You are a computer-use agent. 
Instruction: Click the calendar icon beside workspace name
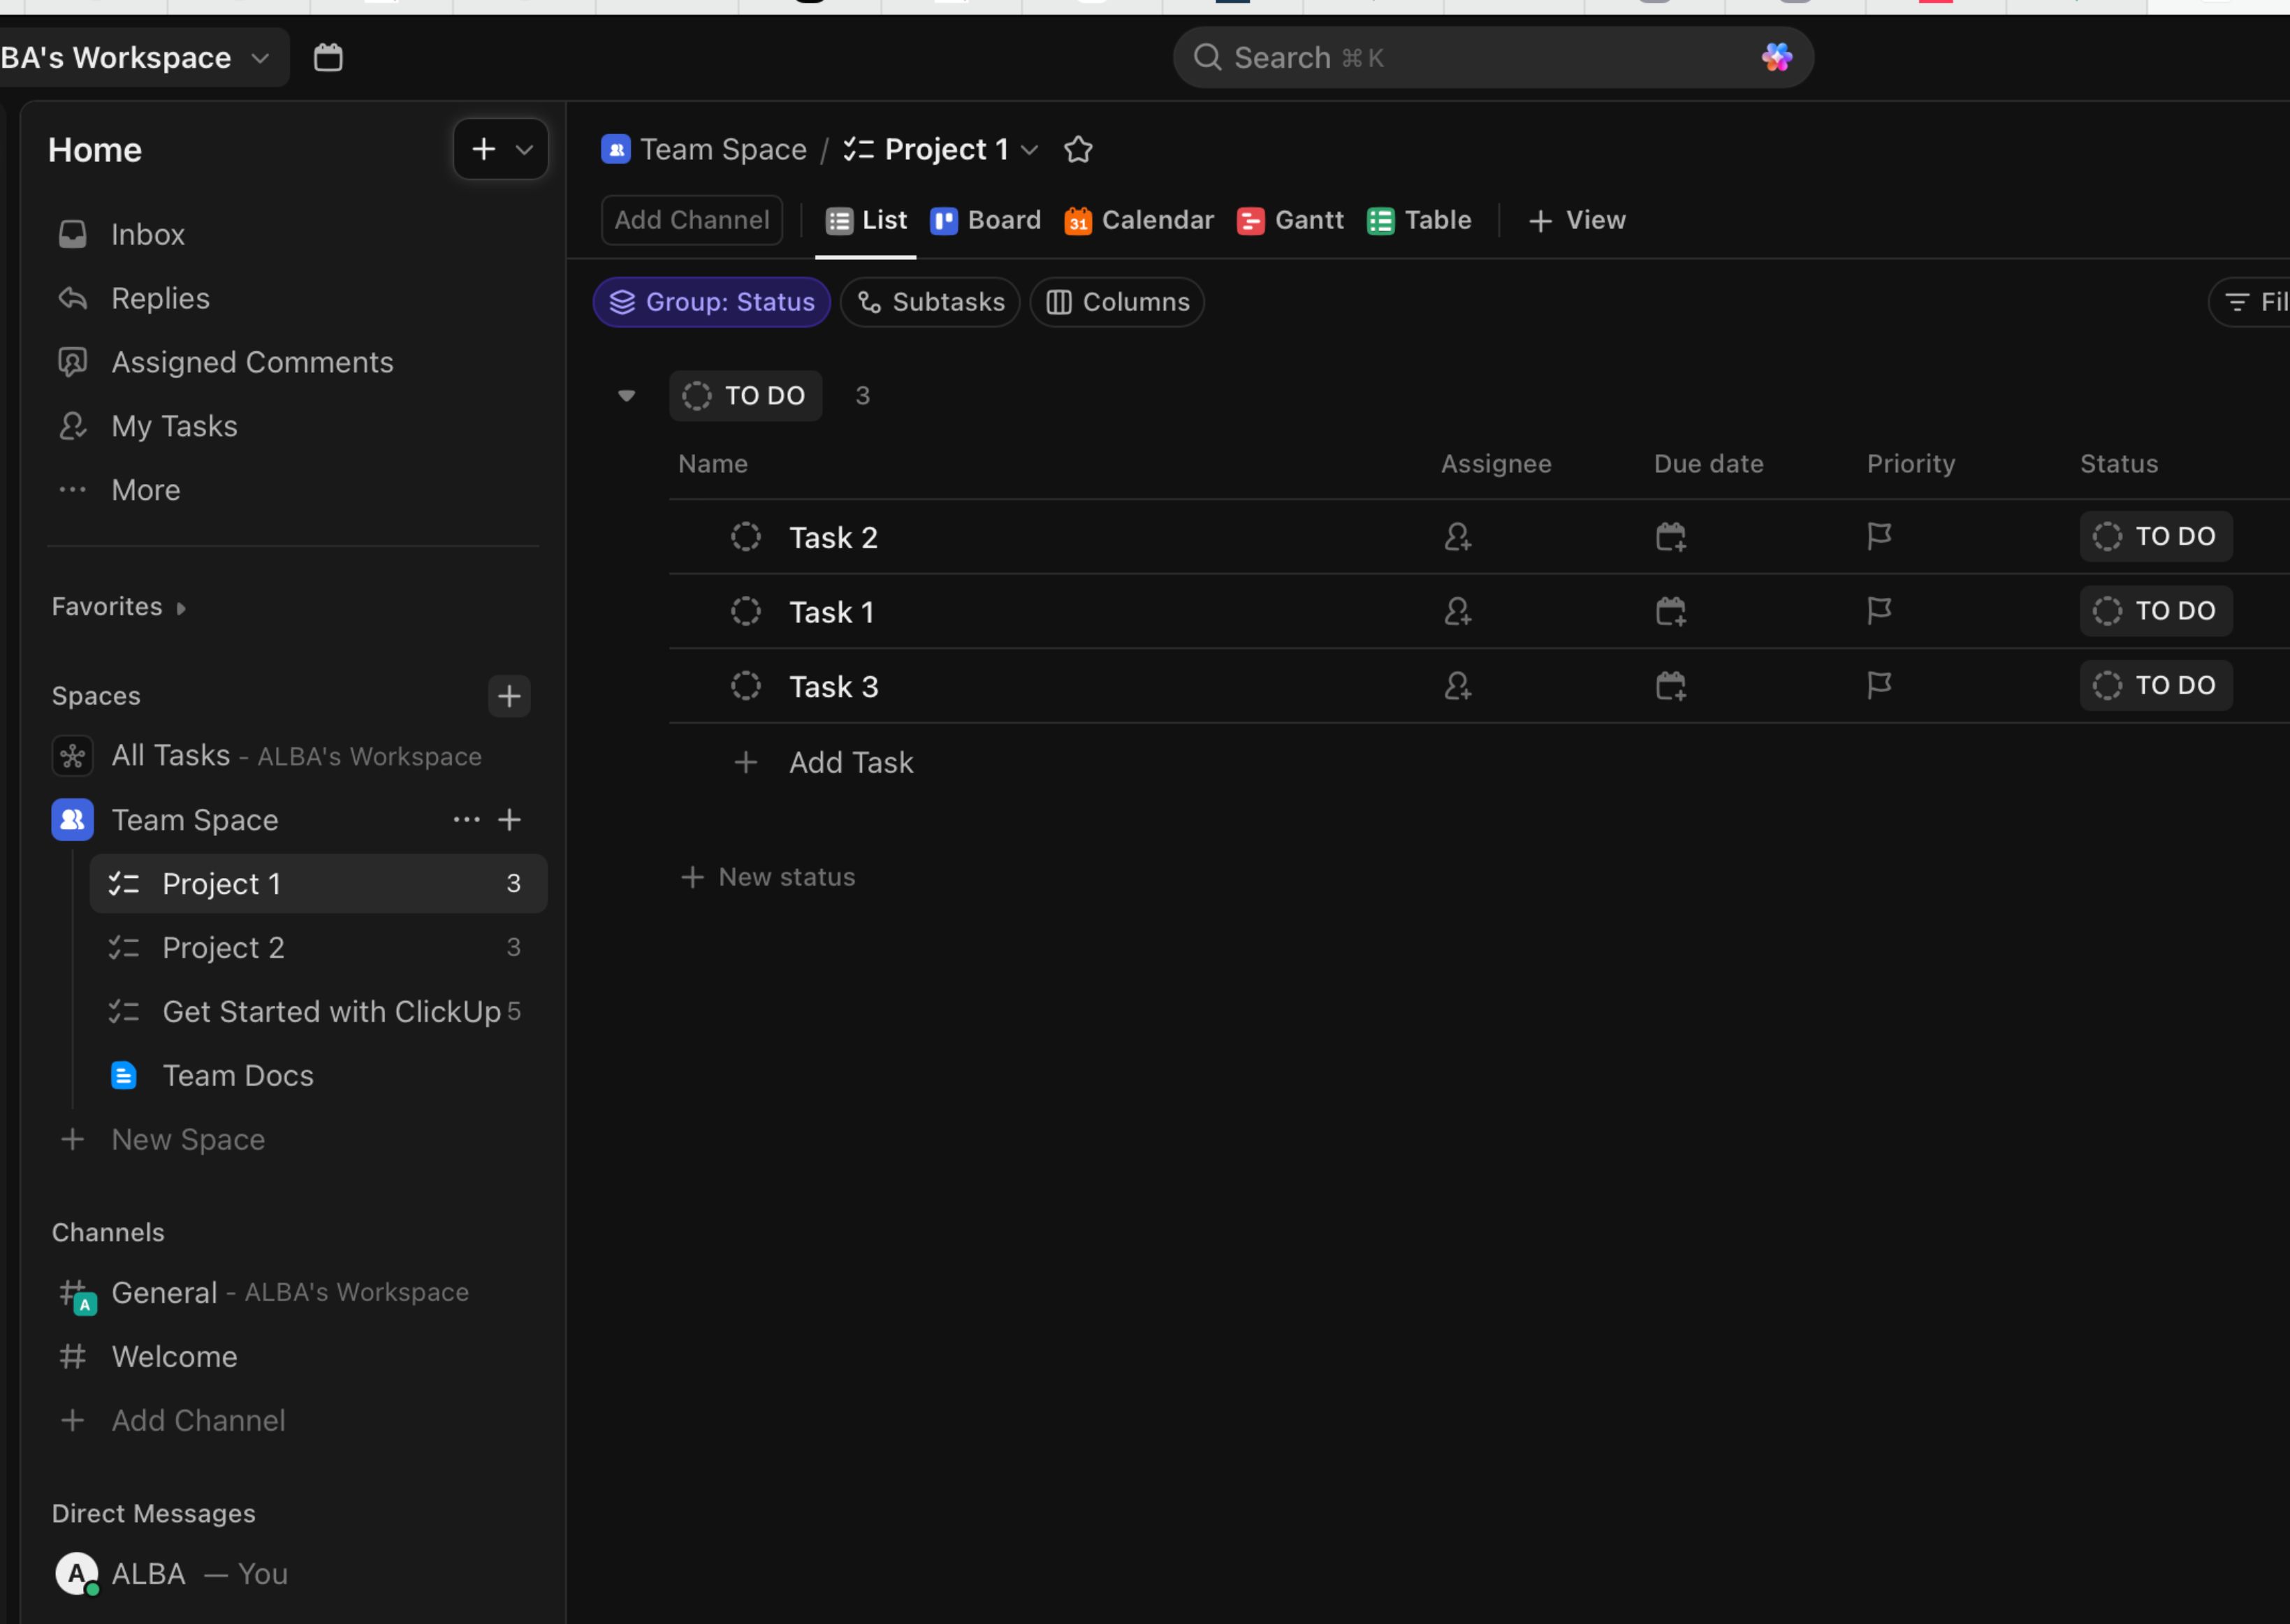click(x=328, y=57)
